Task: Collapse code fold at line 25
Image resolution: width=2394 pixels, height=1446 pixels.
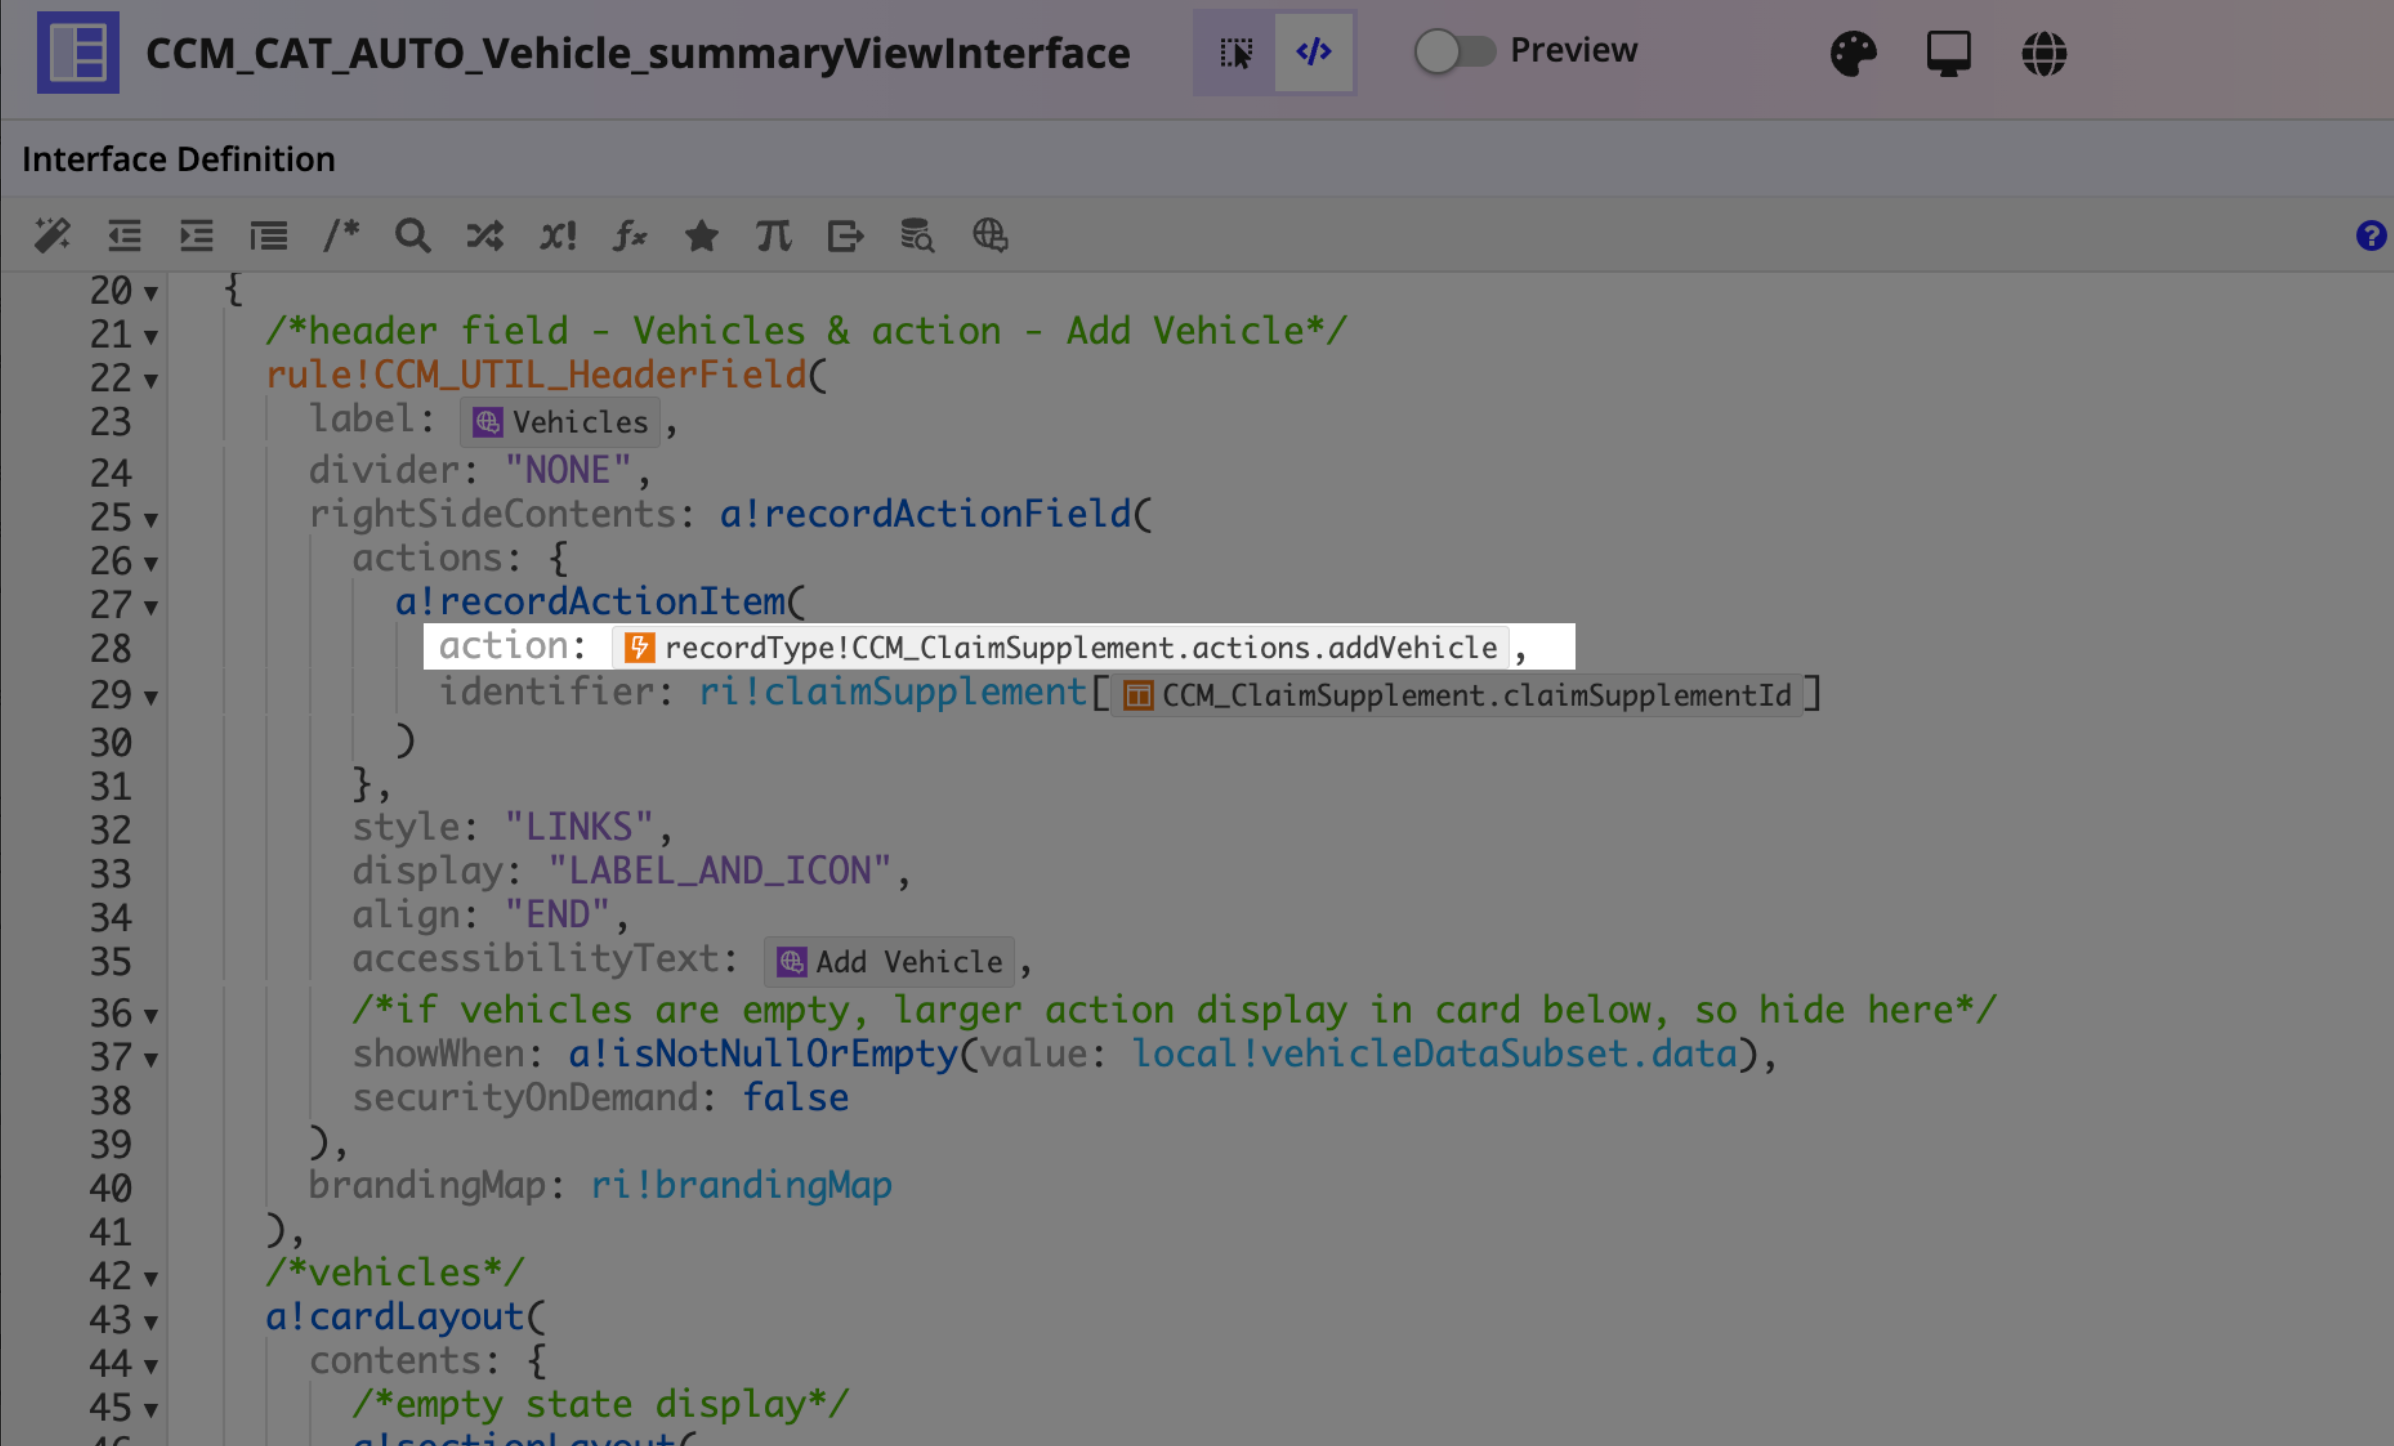Action: tap(151, 520)
